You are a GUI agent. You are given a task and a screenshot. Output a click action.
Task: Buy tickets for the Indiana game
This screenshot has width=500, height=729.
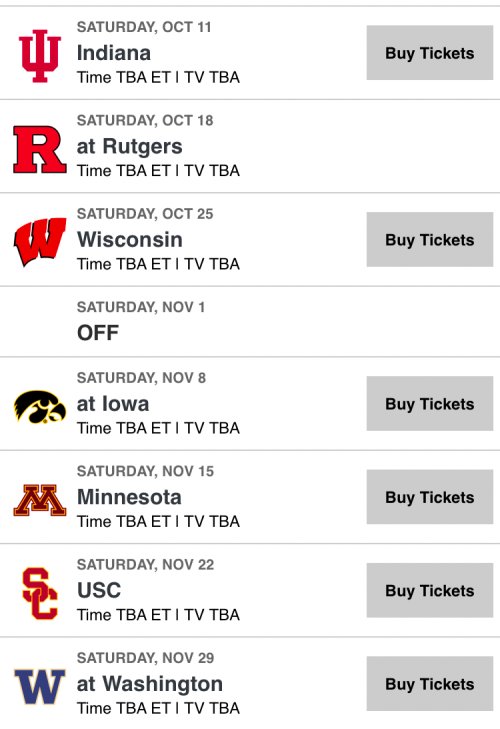pos(429,53)
